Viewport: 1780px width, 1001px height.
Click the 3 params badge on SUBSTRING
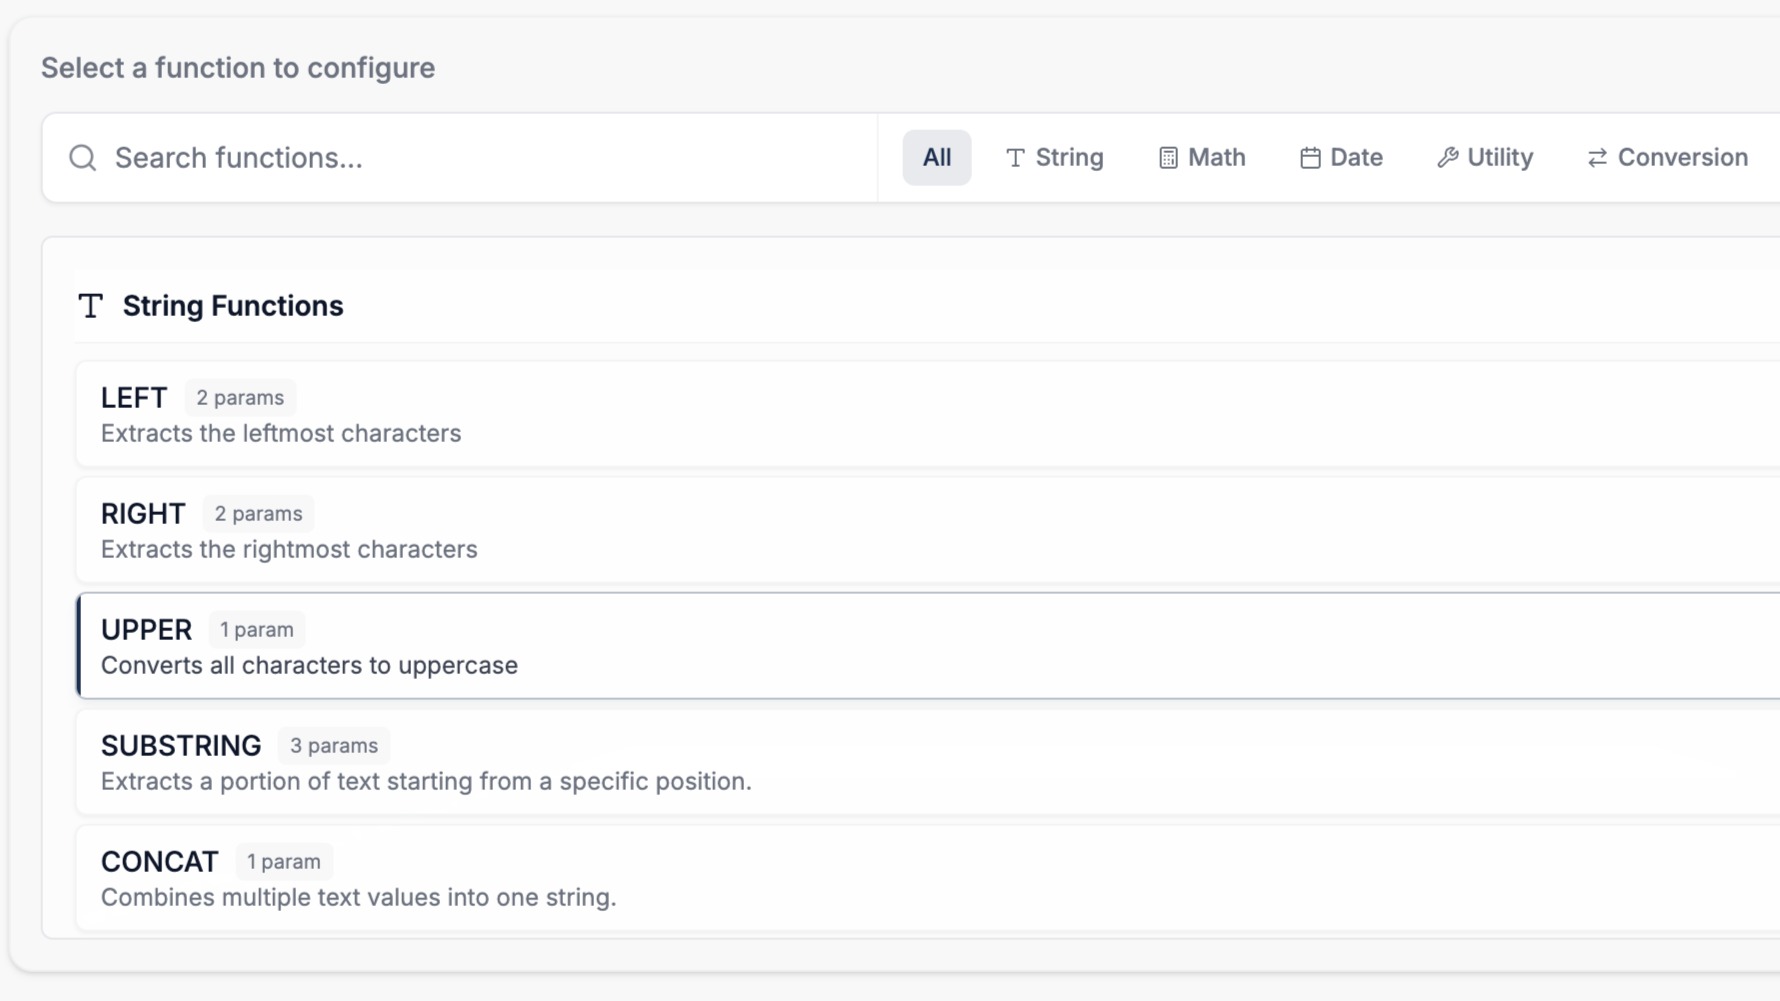(334, 745)
